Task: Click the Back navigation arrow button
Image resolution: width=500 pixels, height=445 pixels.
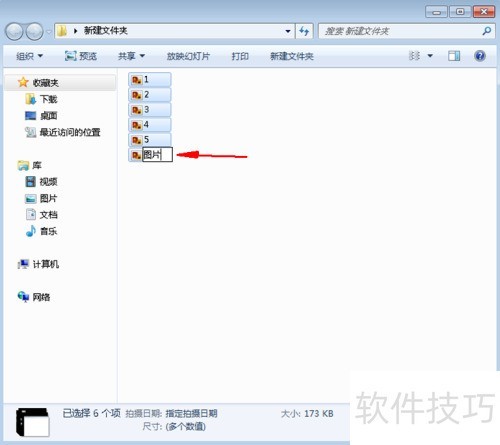Action: [x=14, y=31]
